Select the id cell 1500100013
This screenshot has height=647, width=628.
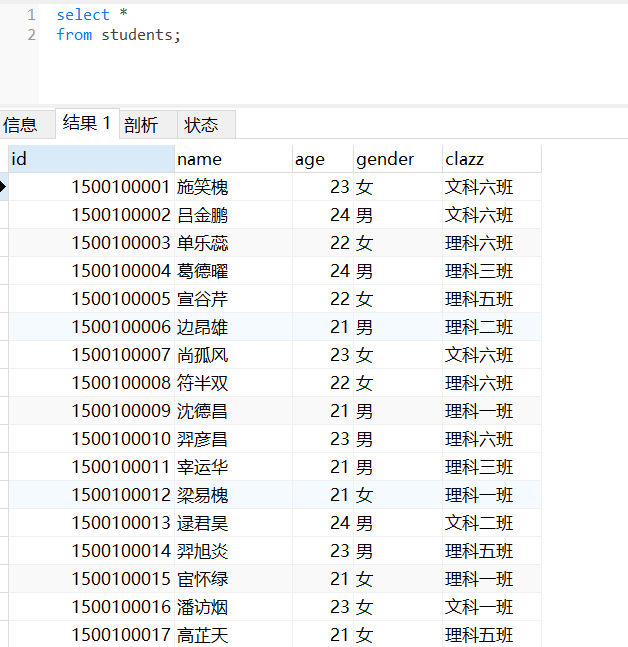click(x=91, y=523)
